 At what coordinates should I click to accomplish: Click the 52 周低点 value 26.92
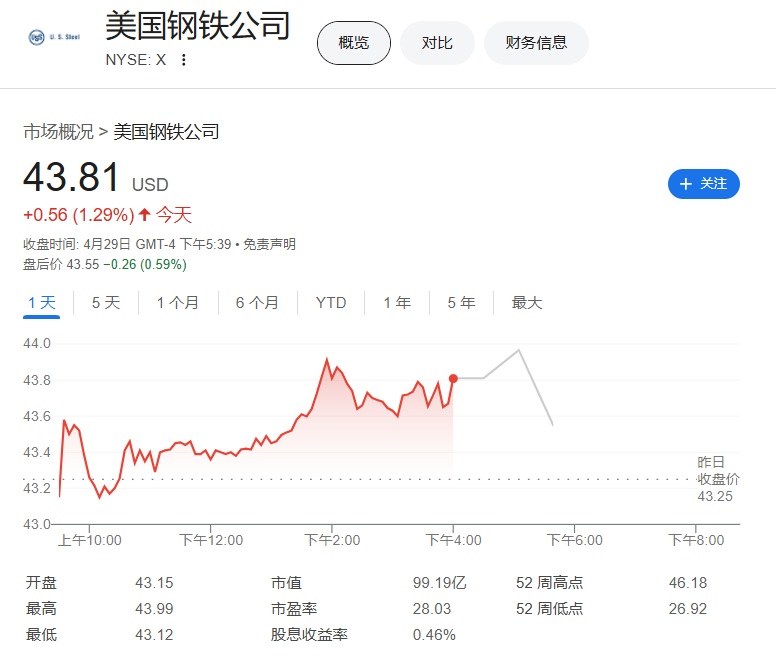pos(688,609)
